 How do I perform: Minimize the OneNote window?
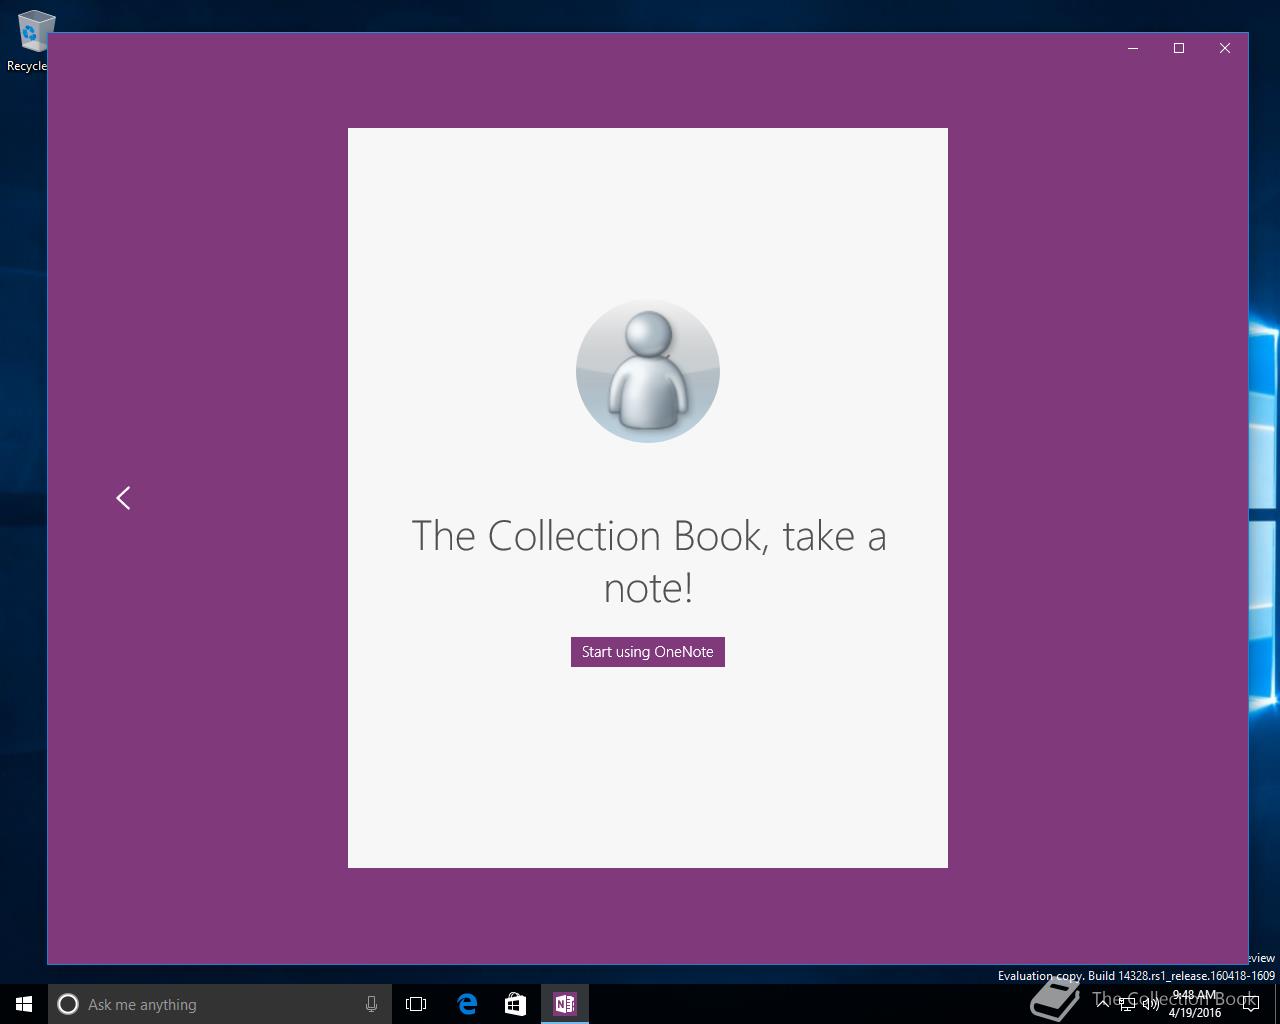tap(1133, 48)
